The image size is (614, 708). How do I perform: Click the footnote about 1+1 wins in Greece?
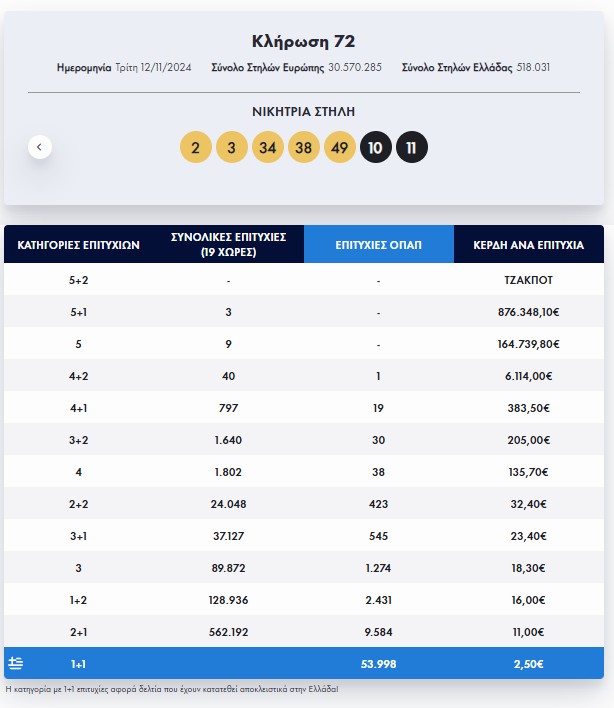172,689
